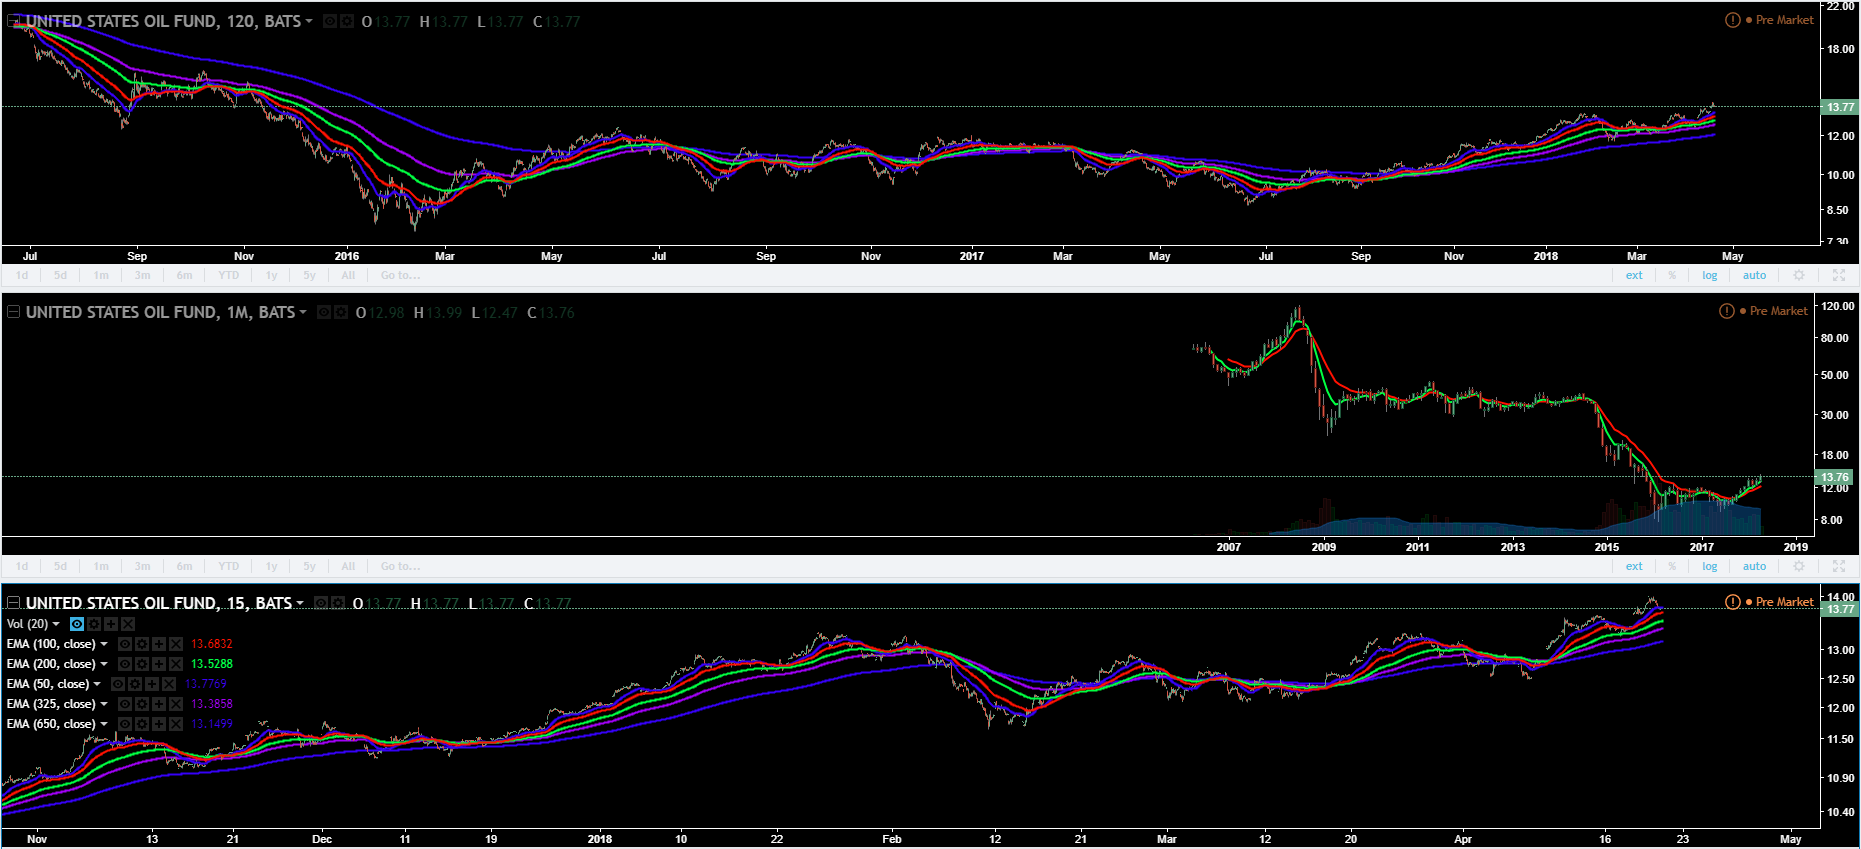This screenshot has height=849, width=1861.
Task: Select the 6m range in the 1M chart toolbar
Action: click(185, 566)
